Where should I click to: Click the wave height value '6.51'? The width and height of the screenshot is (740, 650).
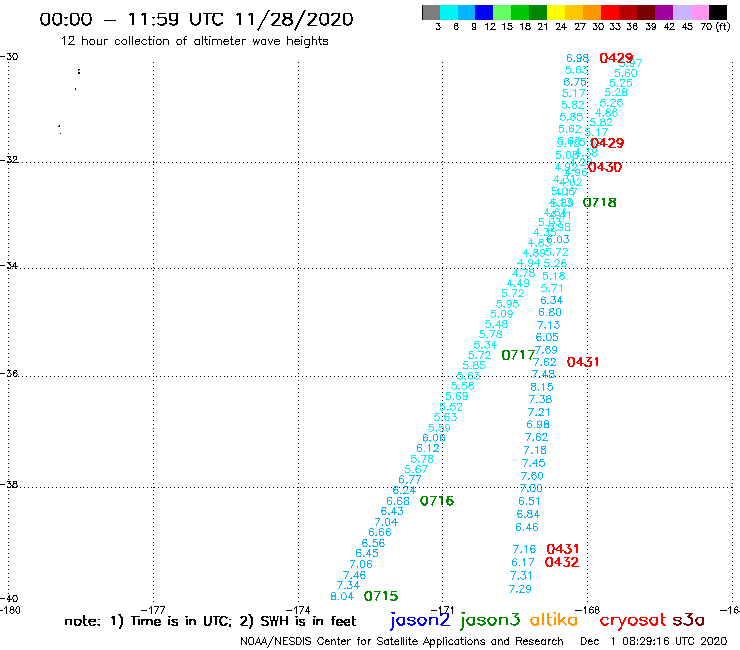[529, 501]
